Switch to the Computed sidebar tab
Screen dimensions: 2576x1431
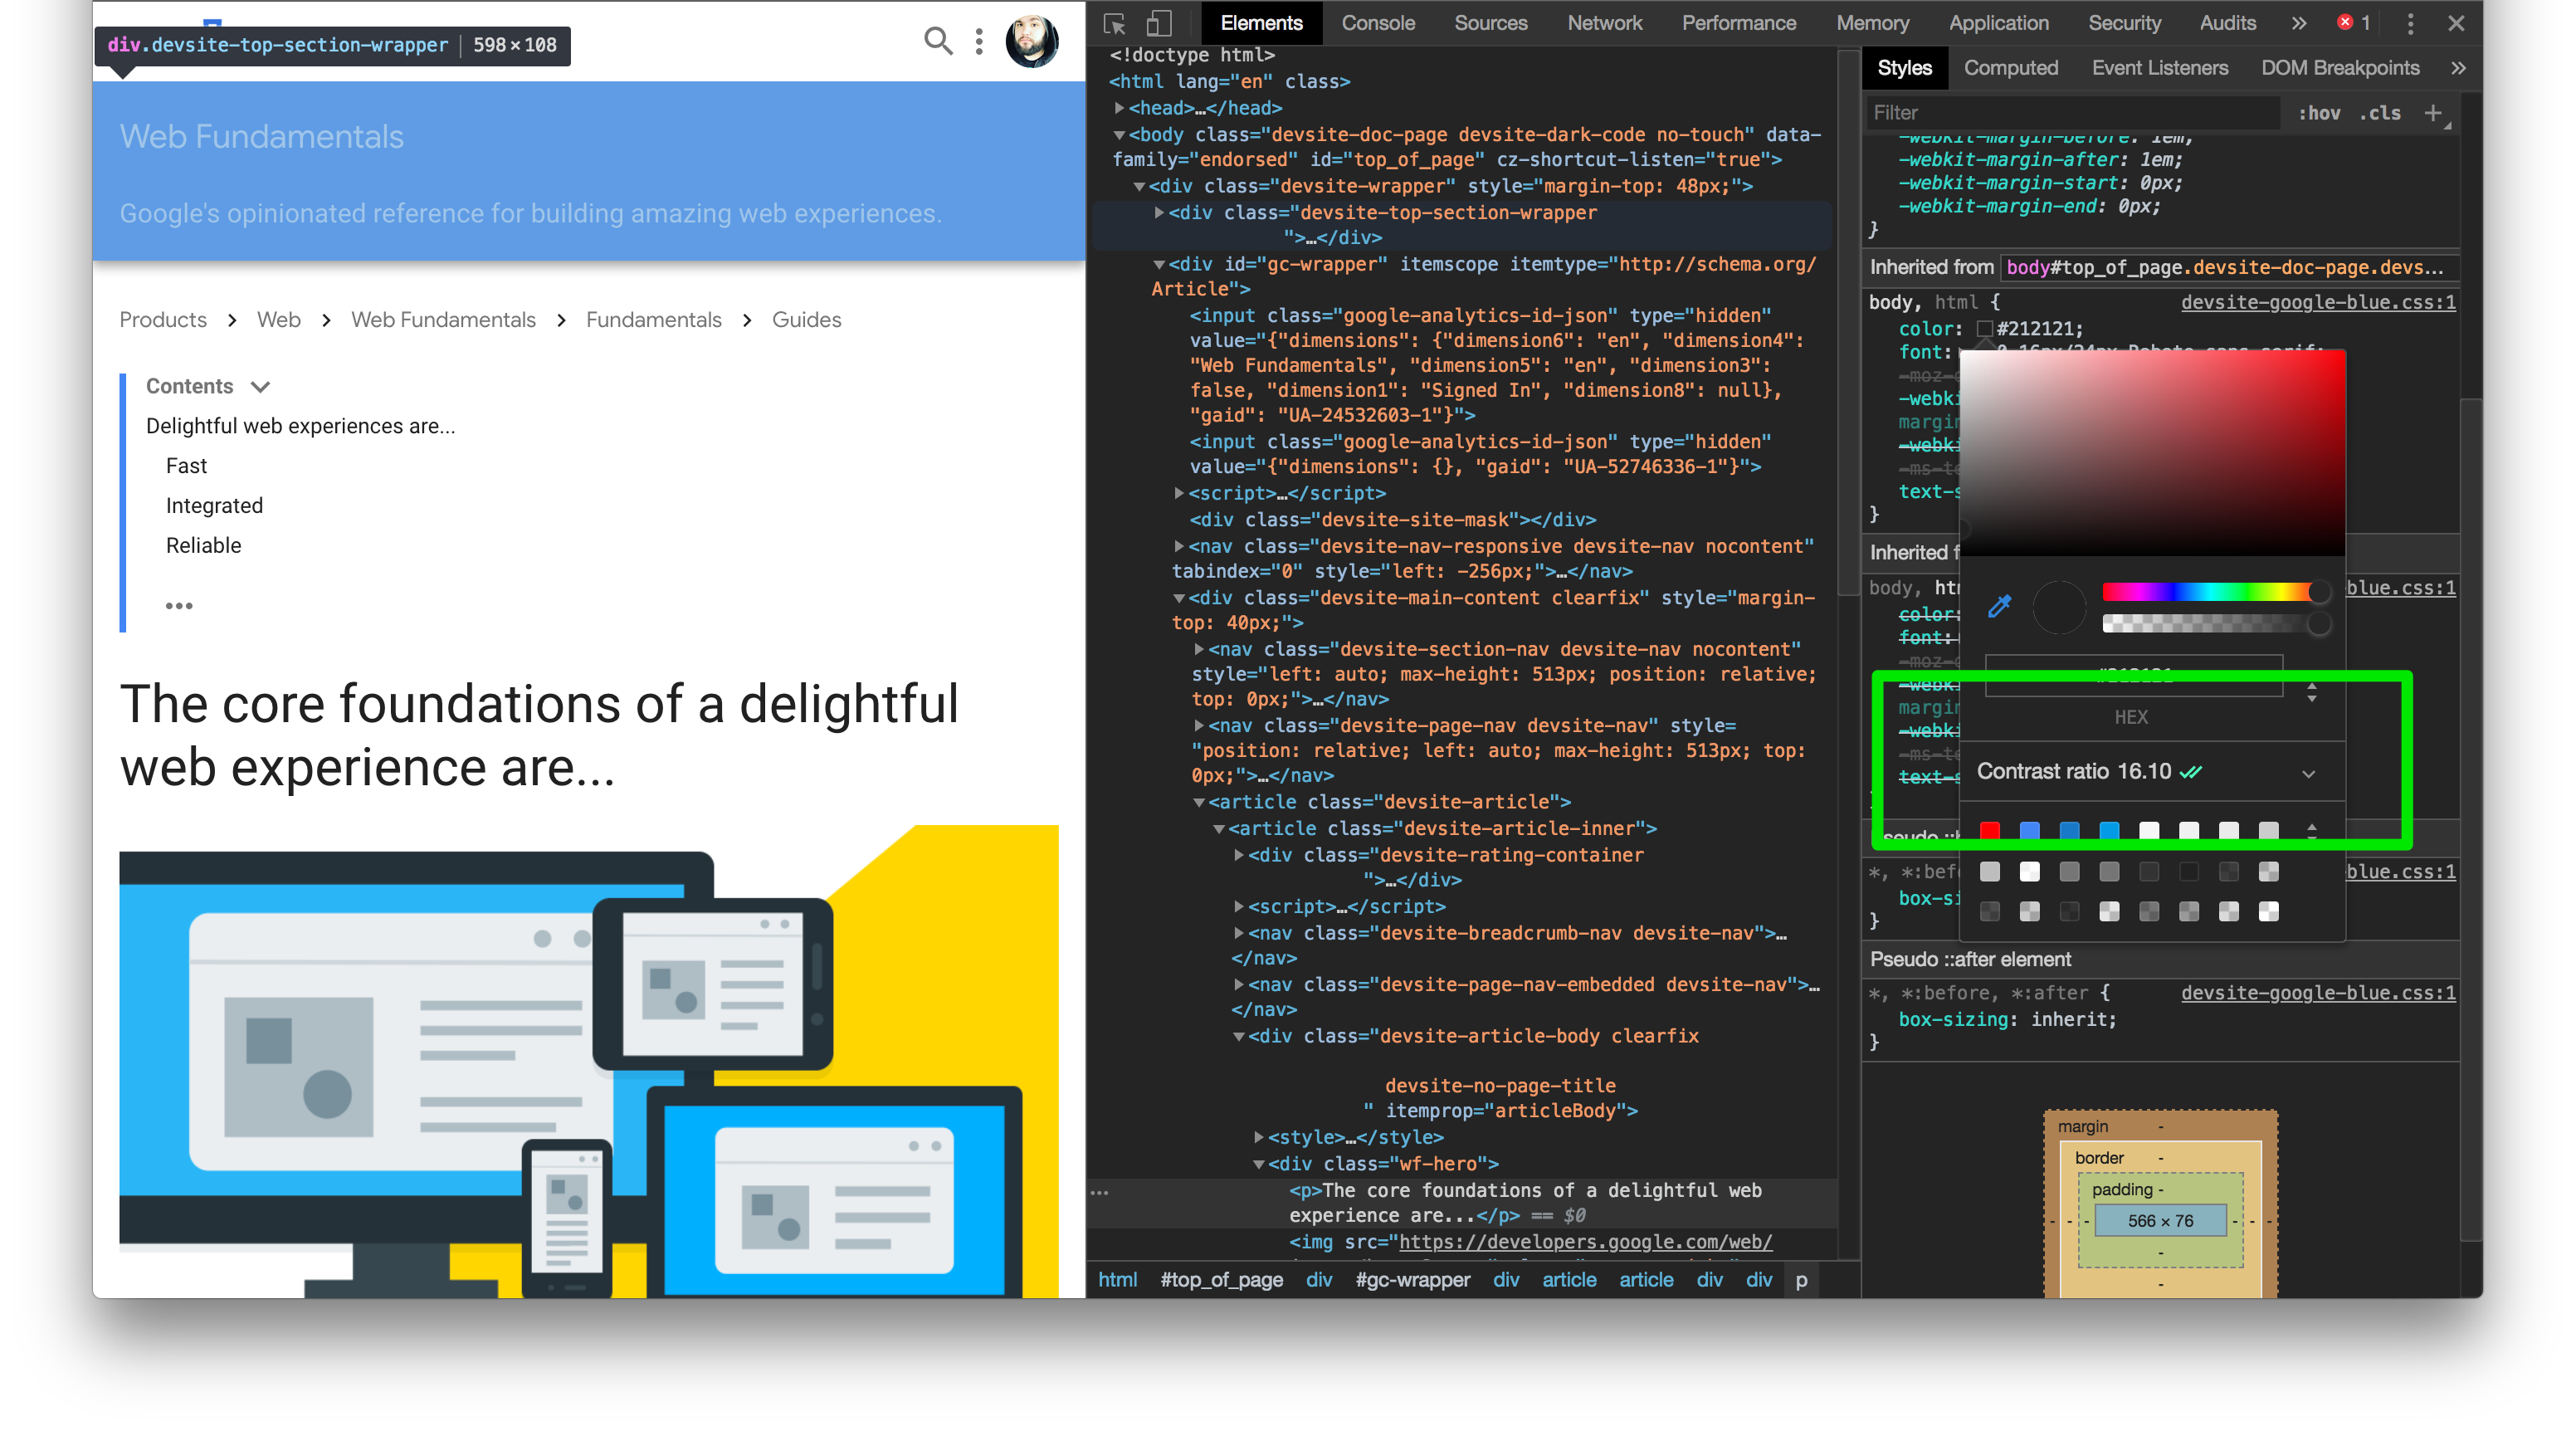point(2010,68)
